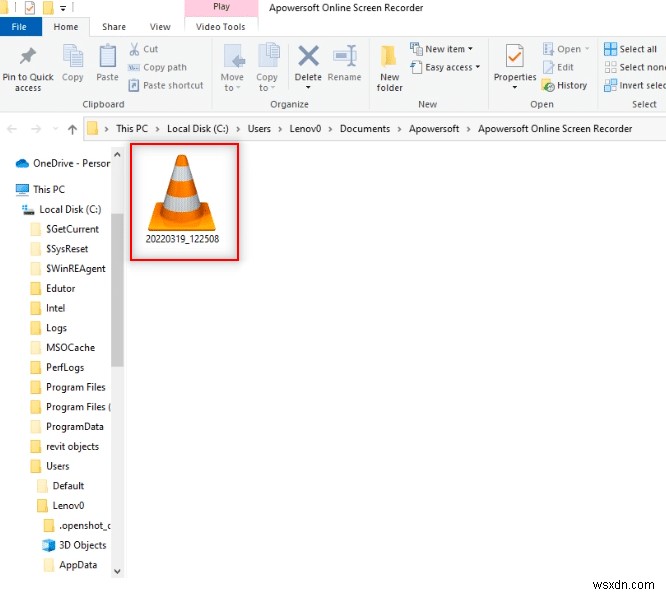Click the navigation pane scroll down arrow
This screenshot has height=595, width=666.
point(117,571)
